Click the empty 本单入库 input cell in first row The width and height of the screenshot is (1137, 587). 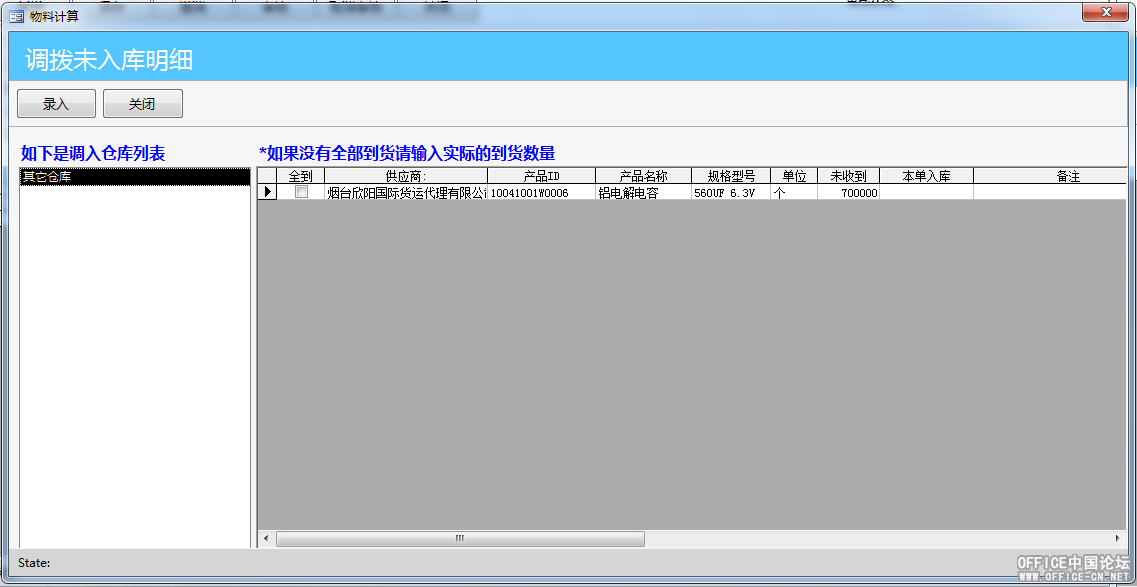click(927, 193)
